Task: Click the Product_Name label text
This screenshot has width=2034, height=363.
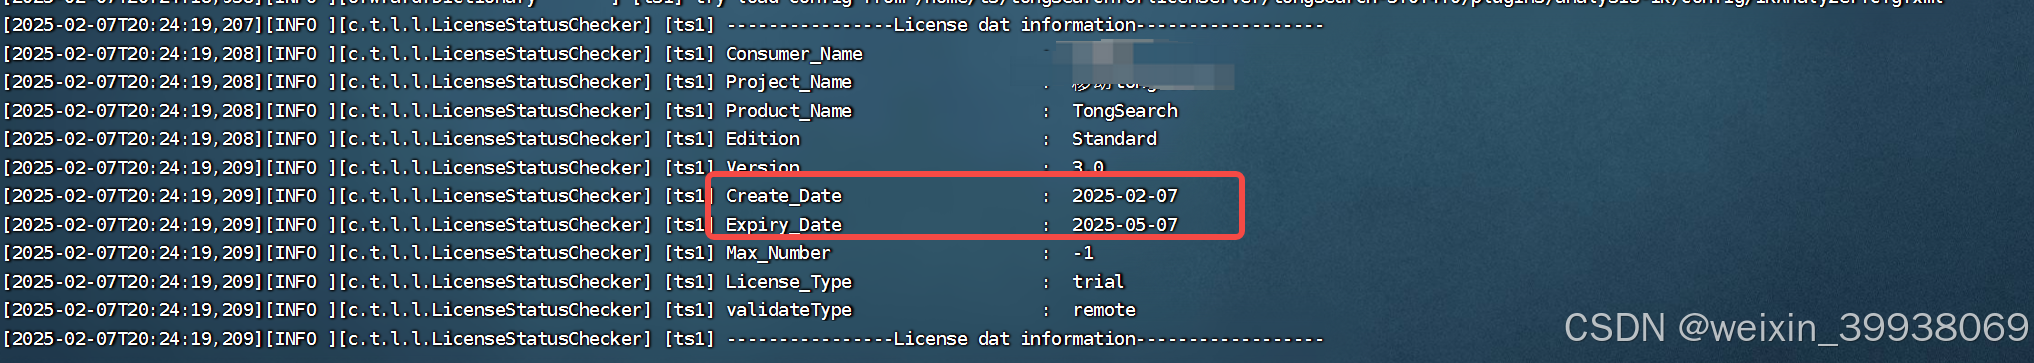Action: [x=789, y=111]
